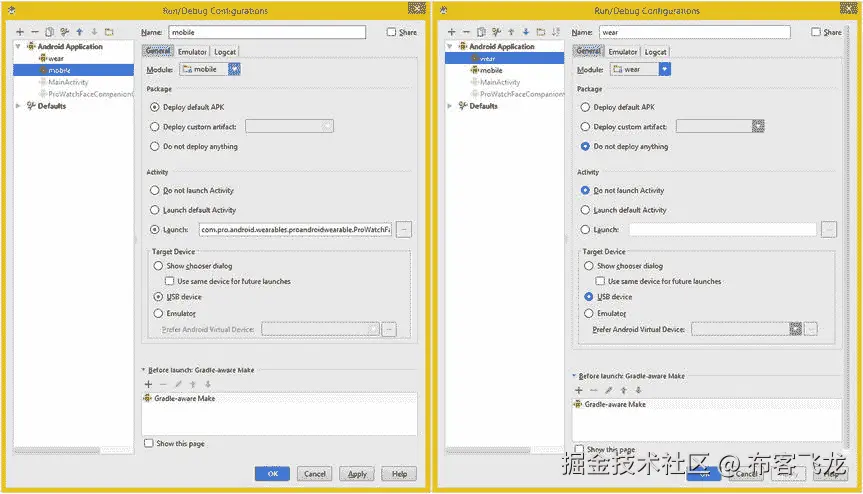The width and height of the screenshot is (863, 494).
Task: Move down blue arrow in right wear dialog
Action: click(526, 32)
